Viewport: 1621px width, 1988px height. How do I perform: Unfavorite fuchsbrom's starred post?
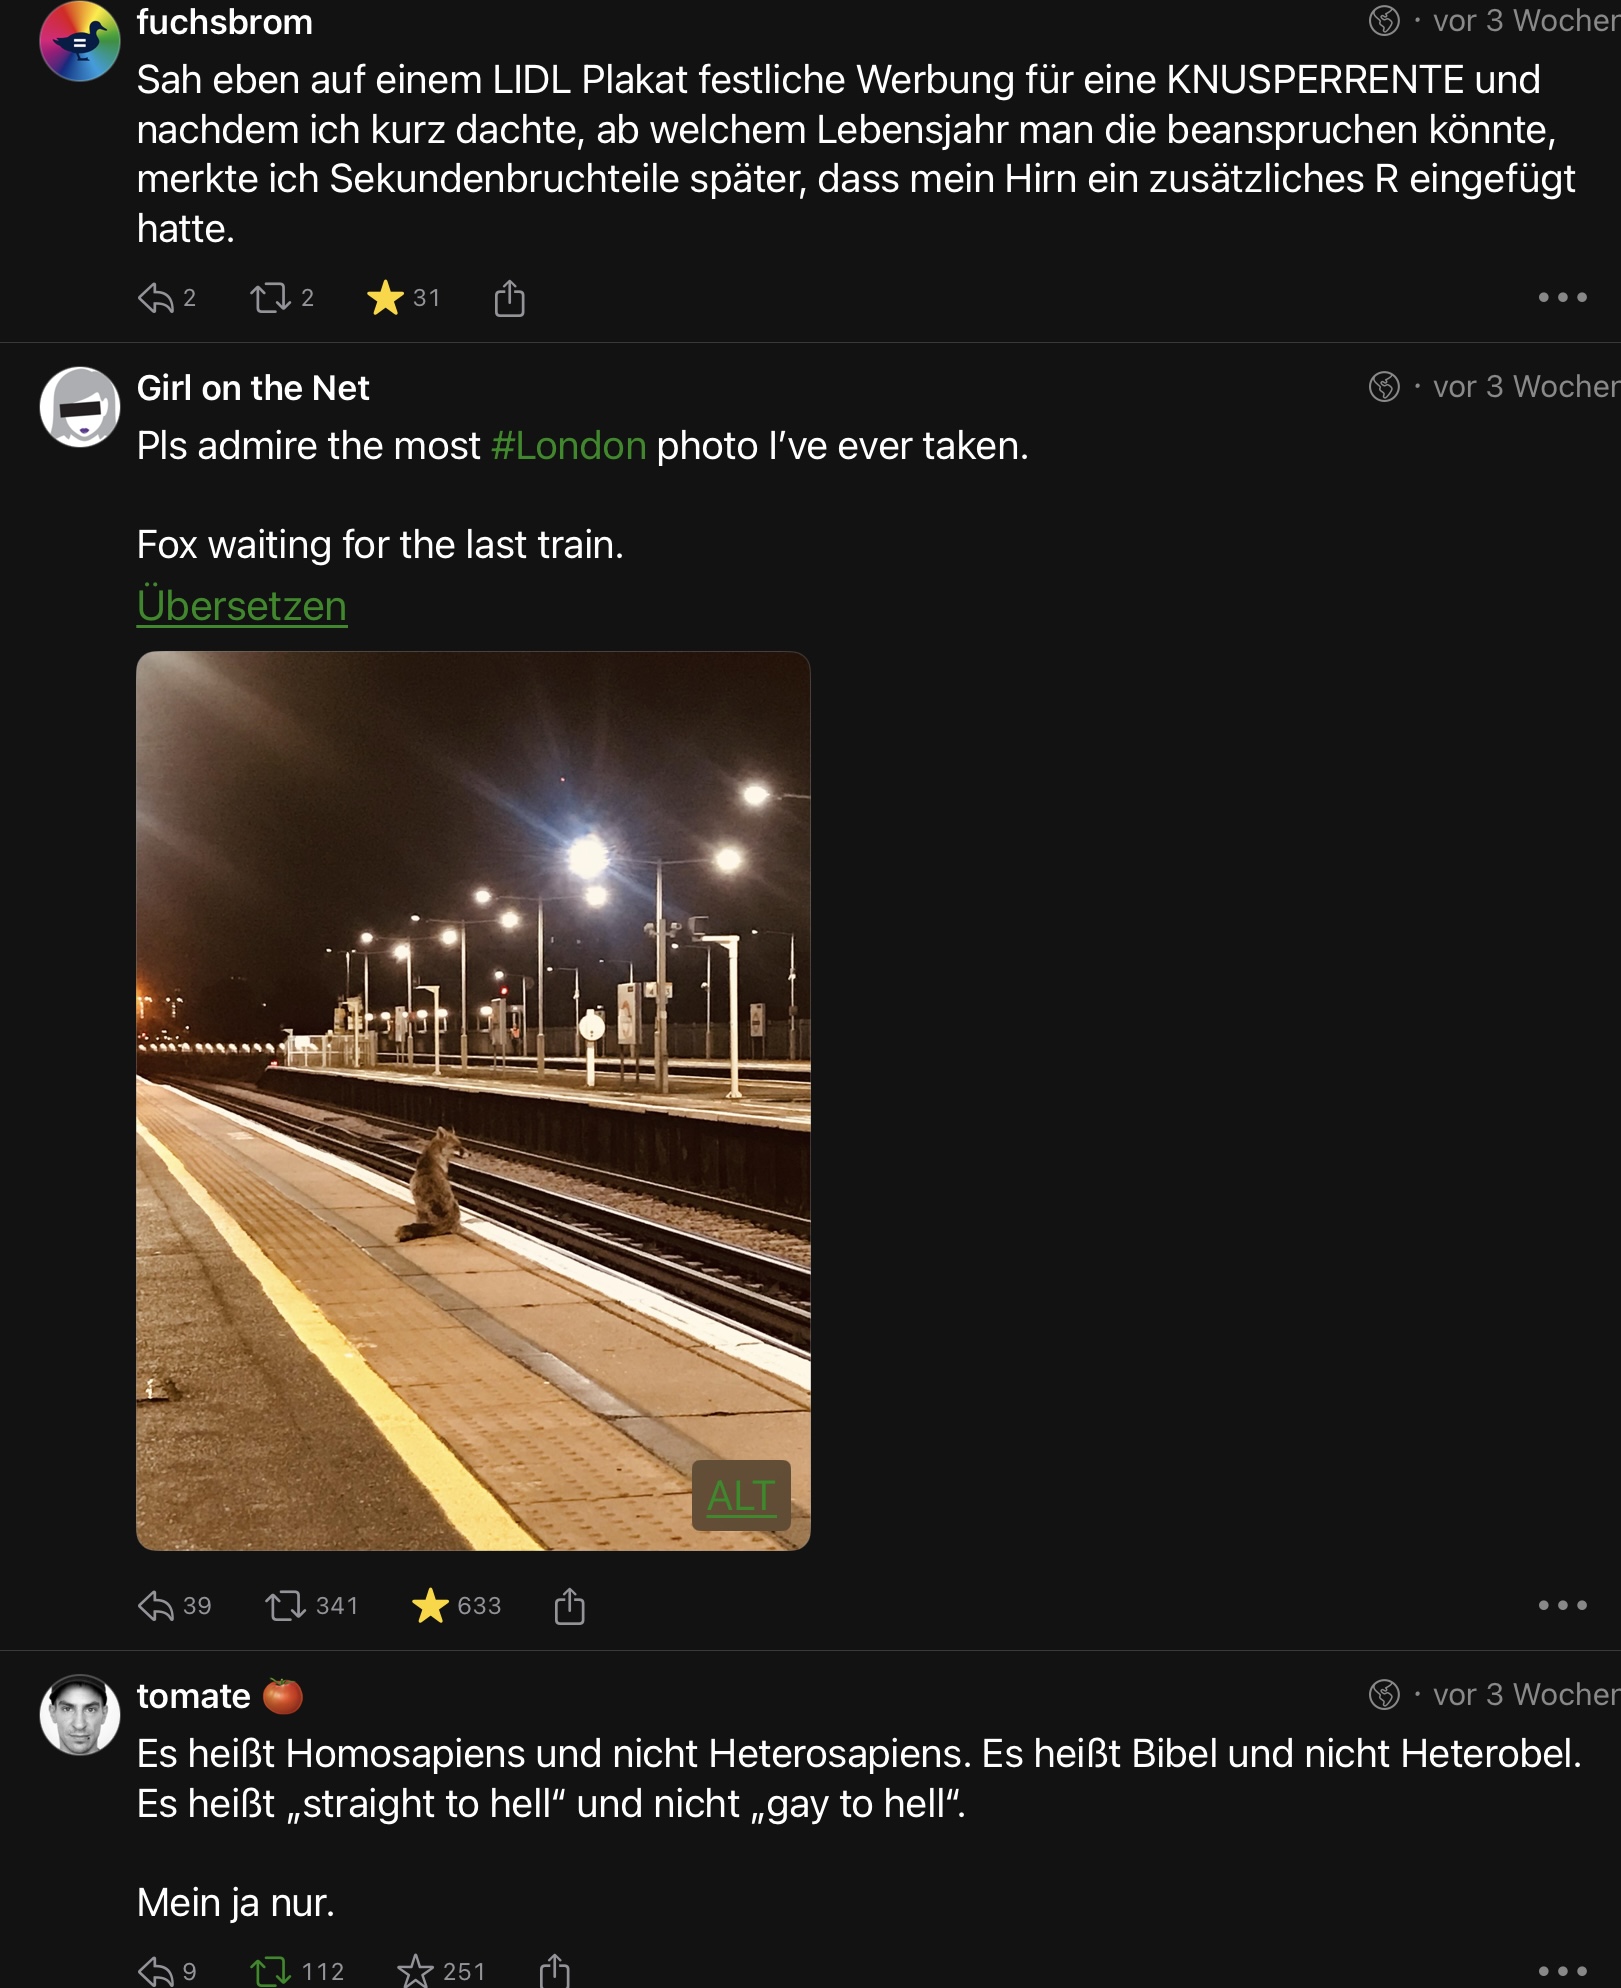pos(386,298)
